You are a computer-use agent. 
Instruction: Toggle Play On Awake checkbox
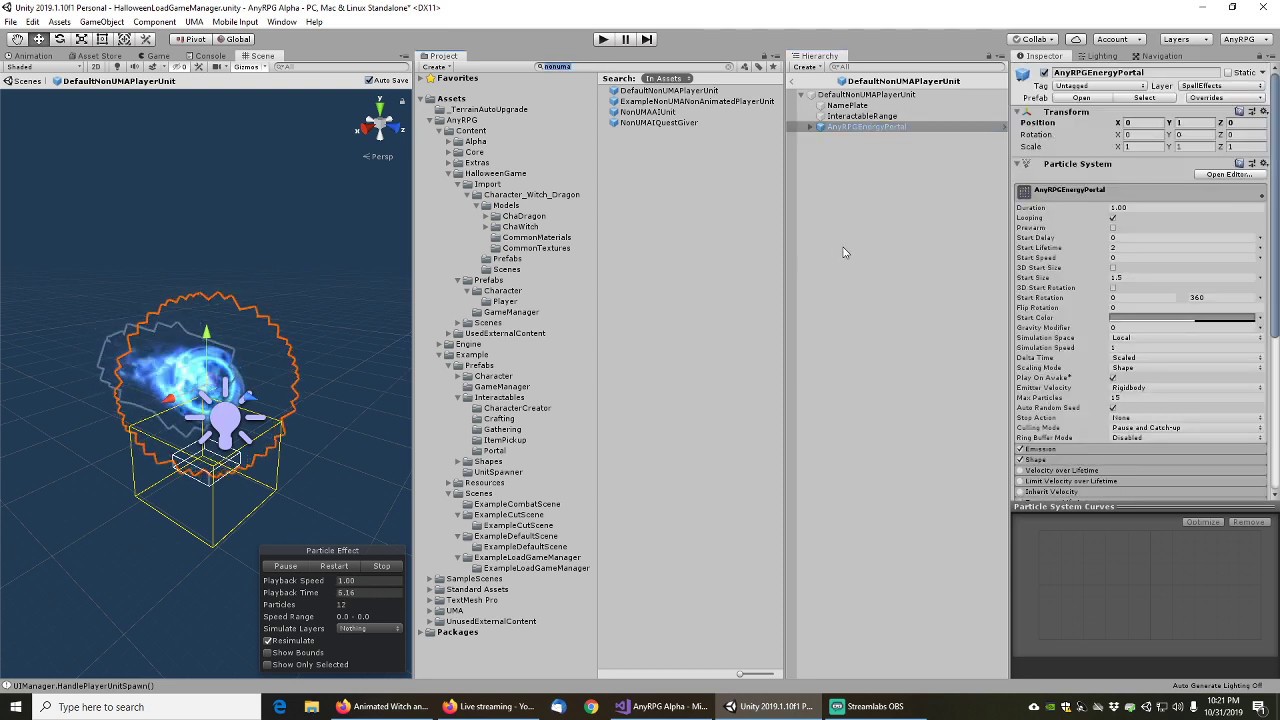[1113, 378]
